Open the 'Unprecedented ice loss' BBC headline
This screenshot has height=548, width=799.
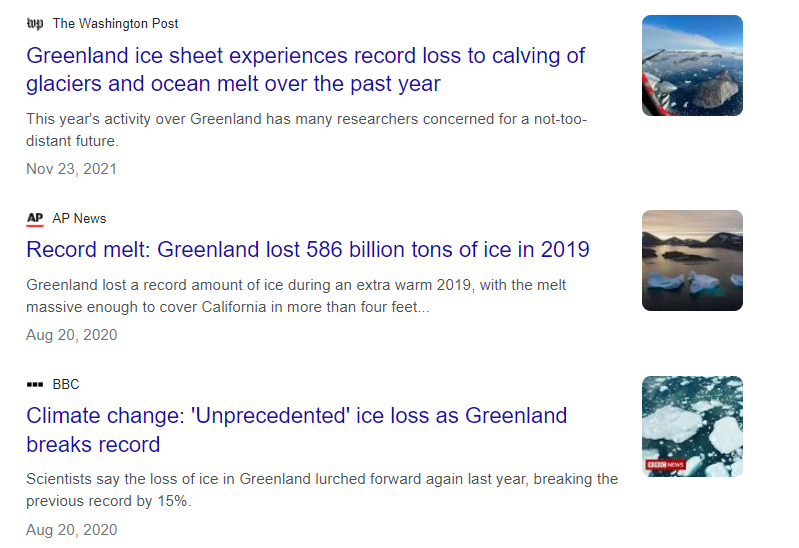pos(297,430)
